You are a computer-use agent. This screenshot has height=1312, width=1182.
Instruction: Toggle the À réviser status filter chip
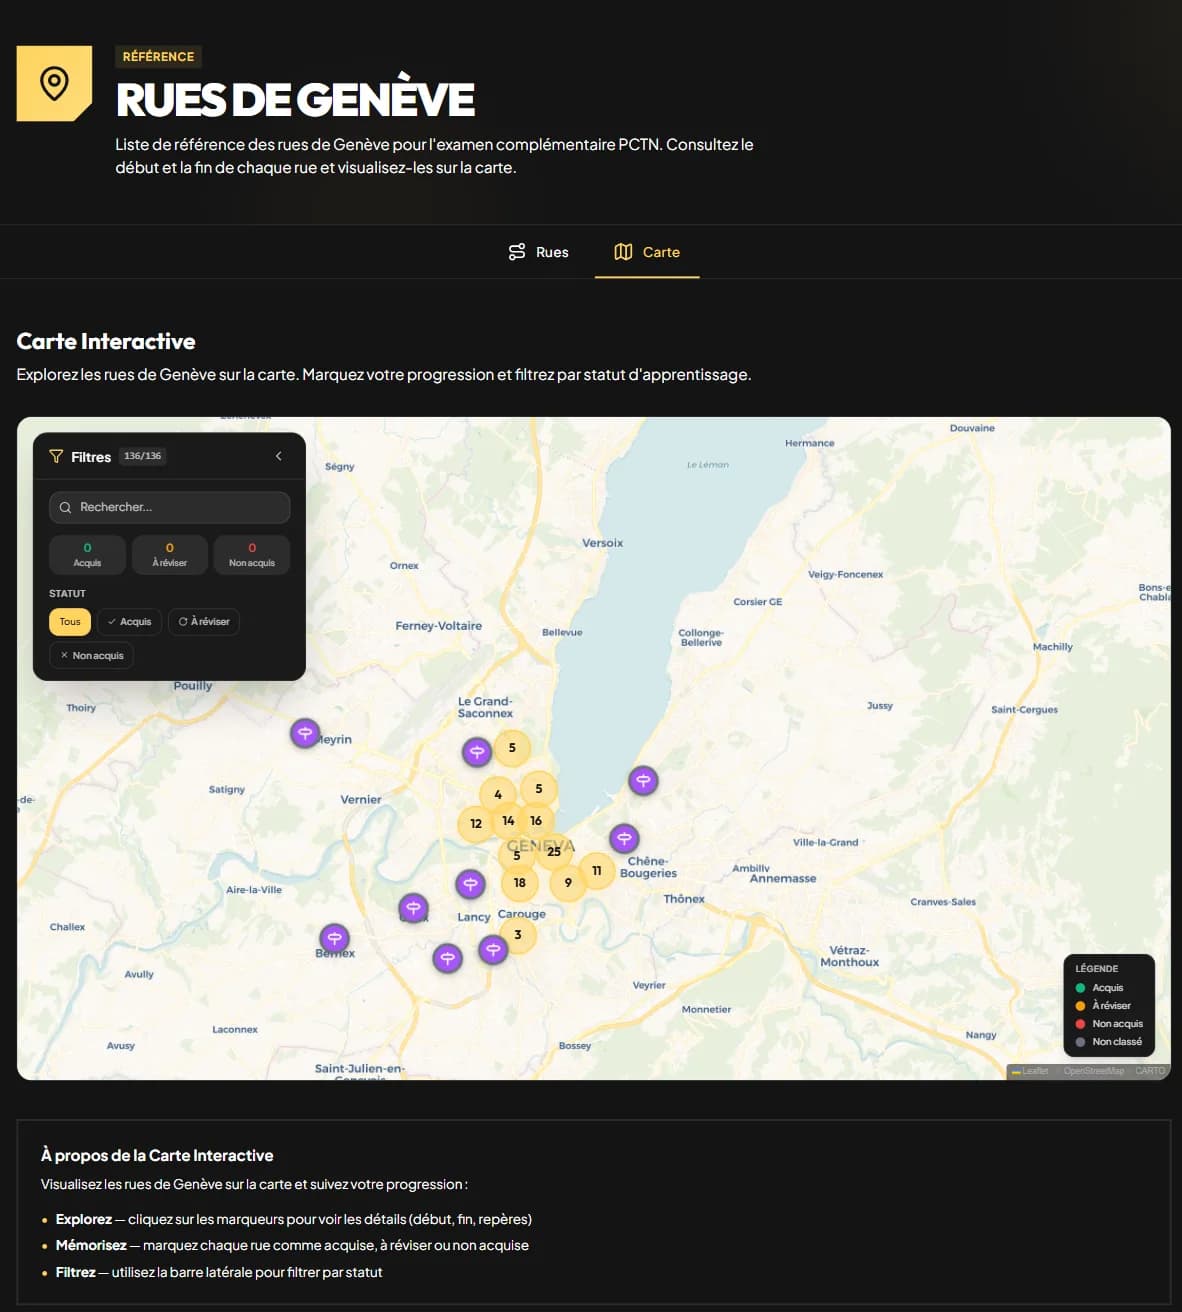coord(204,622)
